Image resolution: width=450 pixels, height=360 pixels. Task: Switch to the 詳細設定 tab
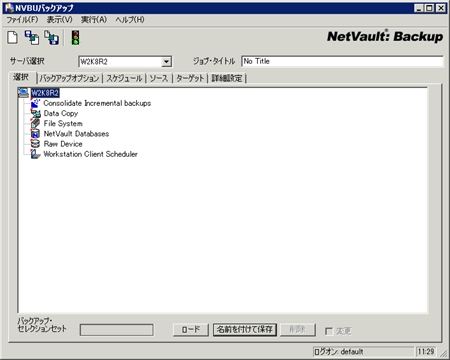click(227, 78)
